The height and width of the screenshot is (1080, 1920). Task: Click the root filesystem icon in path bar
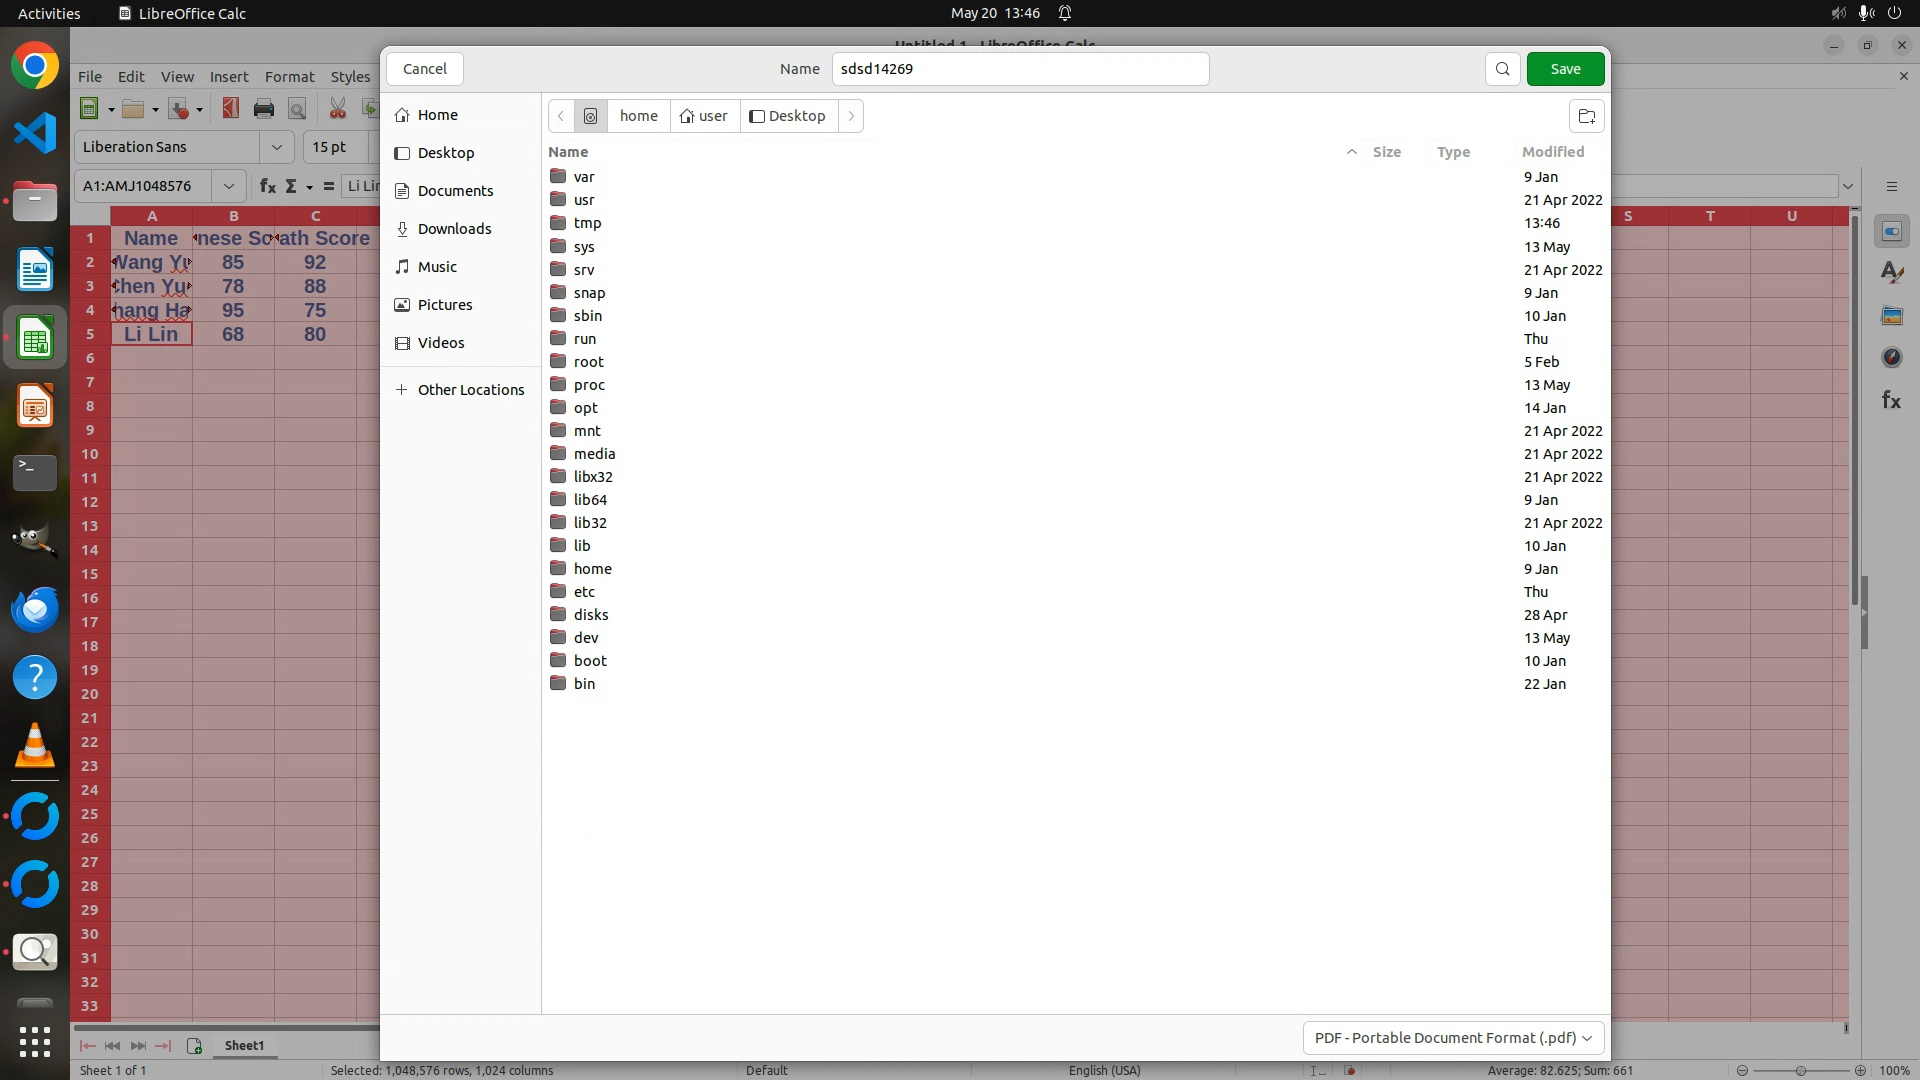tap(590, 116)
